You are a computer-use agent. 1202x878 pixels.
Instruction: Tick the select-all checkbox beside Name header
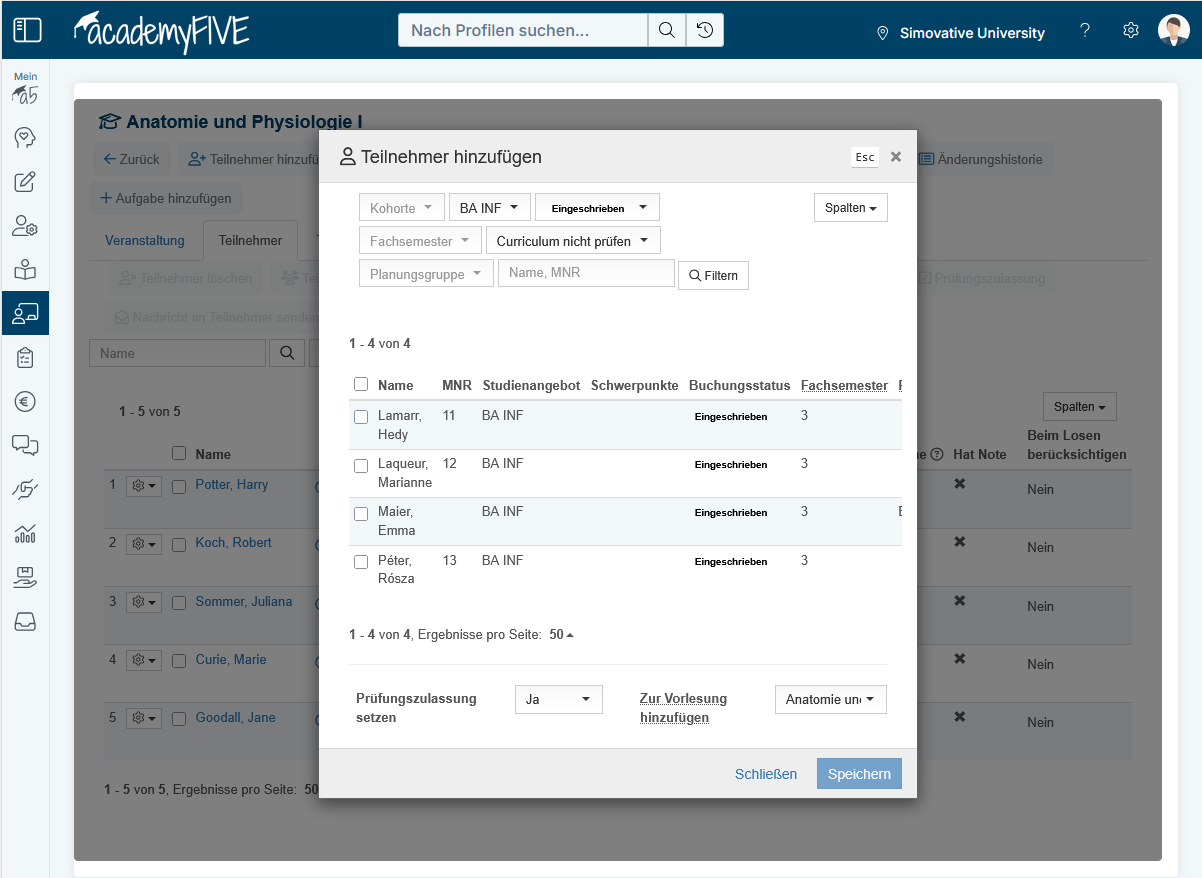361,385
